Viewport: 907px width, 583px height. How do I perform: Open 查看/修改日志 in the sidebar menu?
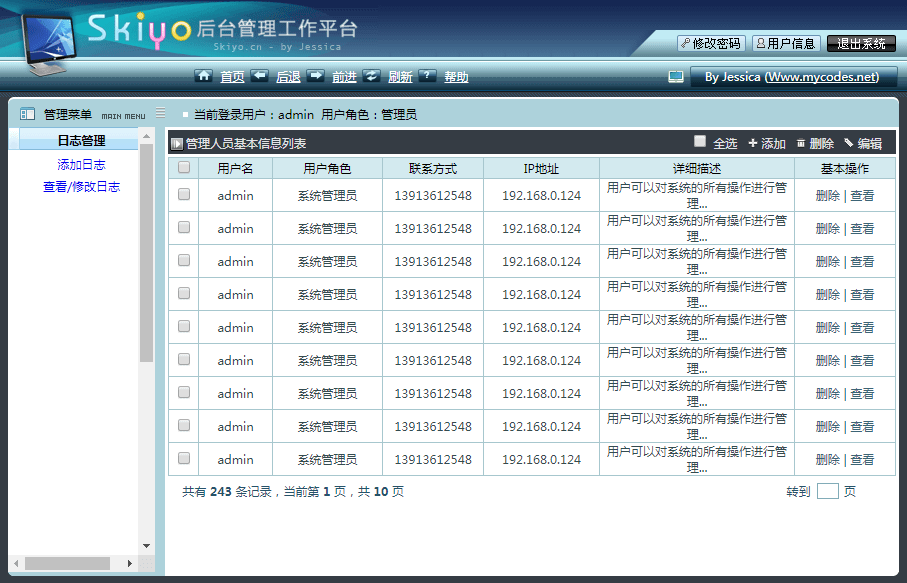click(x=81, y=187)
